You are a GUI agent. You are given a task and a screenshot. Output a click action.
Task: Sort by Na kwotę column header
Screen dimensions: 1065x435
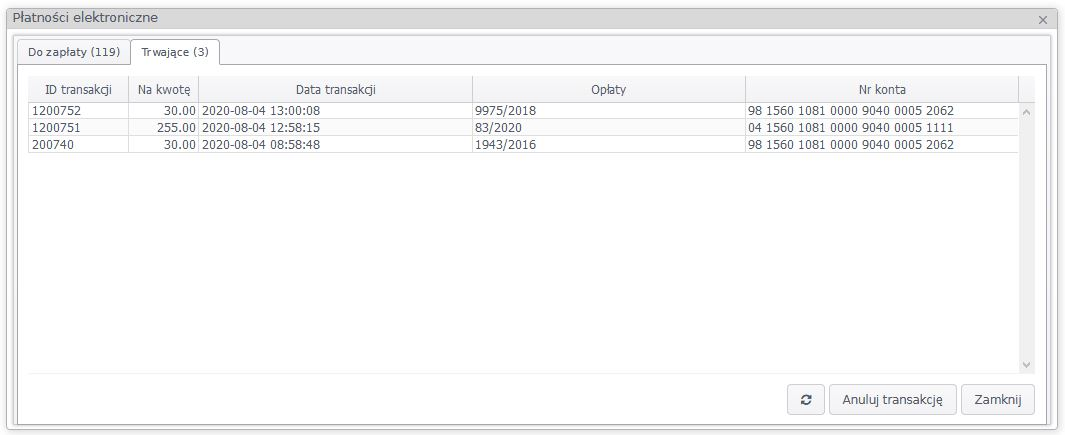coord(164,89)
